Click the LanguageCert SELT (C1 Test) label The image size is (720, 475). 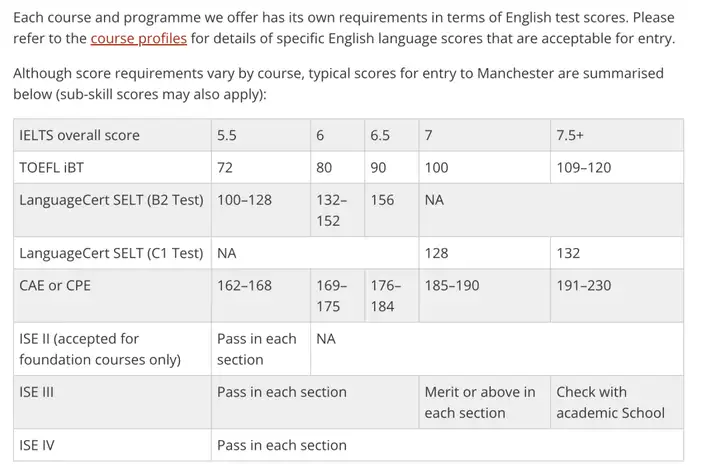pyautogui.click(x=112, y=253)
